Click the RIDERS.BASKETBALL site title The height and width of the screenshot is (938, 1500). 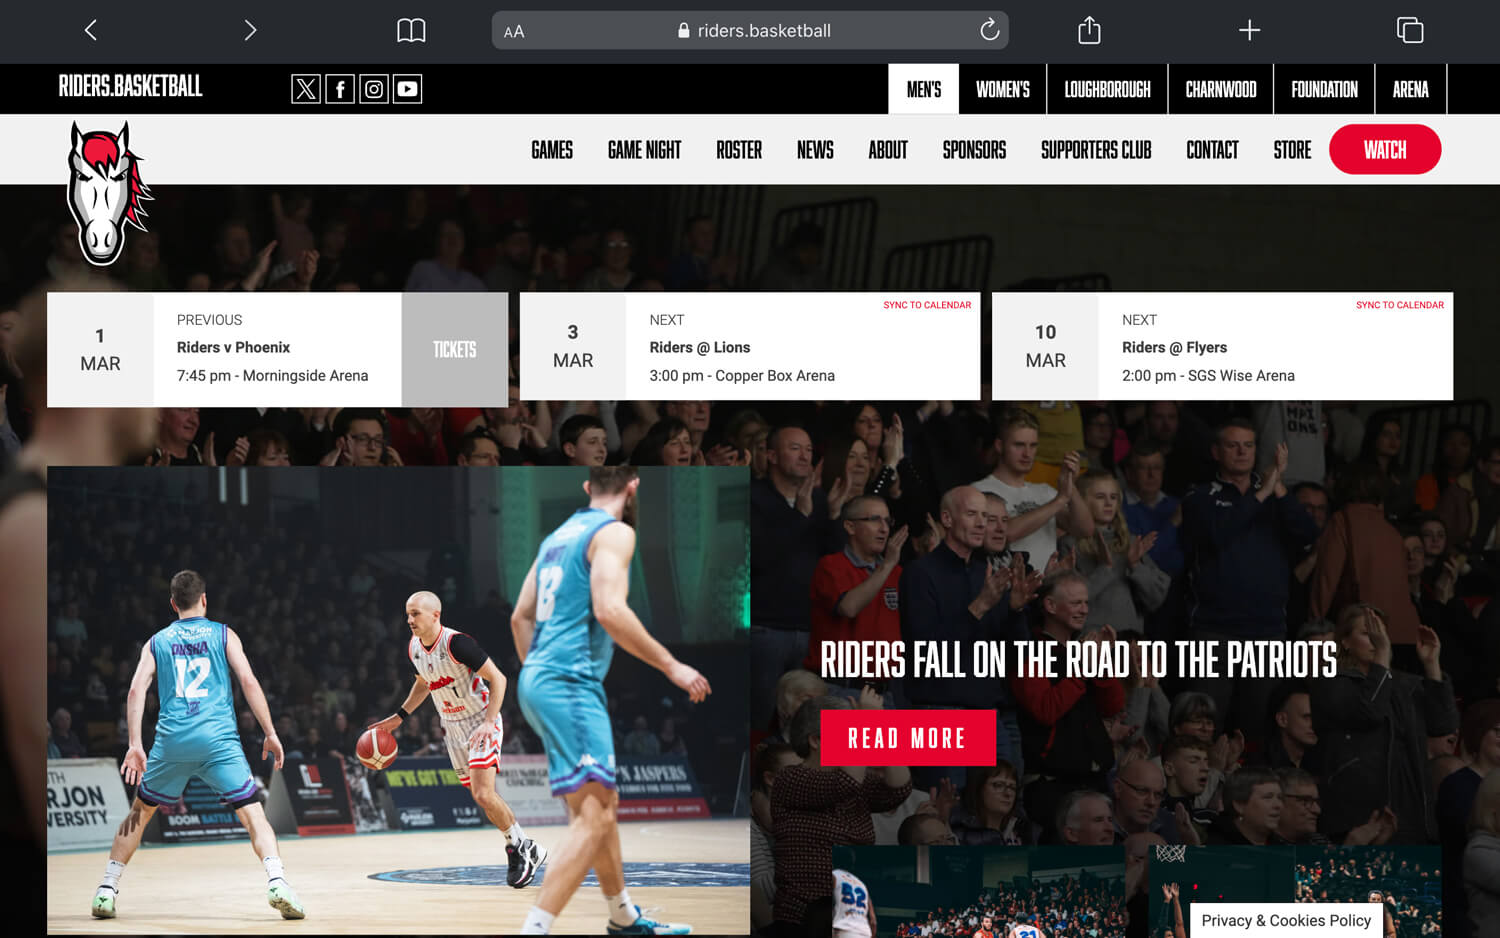click(x=130, y=87)
